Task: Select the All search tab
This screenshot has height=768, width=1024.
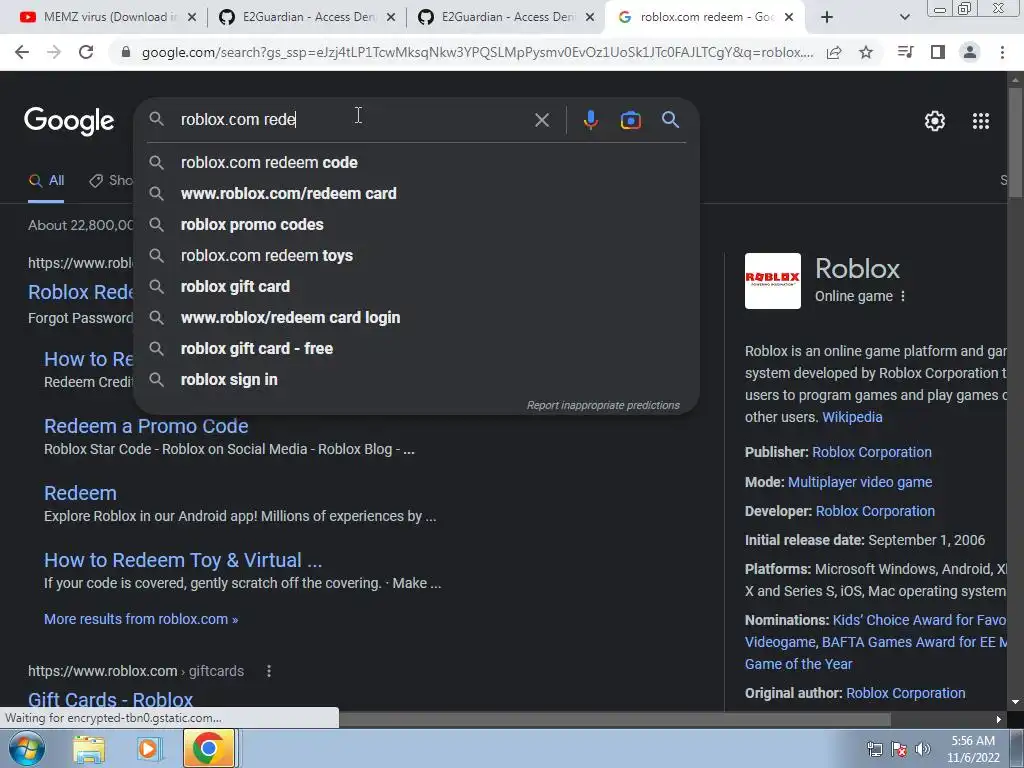Action: pos(46,180)
